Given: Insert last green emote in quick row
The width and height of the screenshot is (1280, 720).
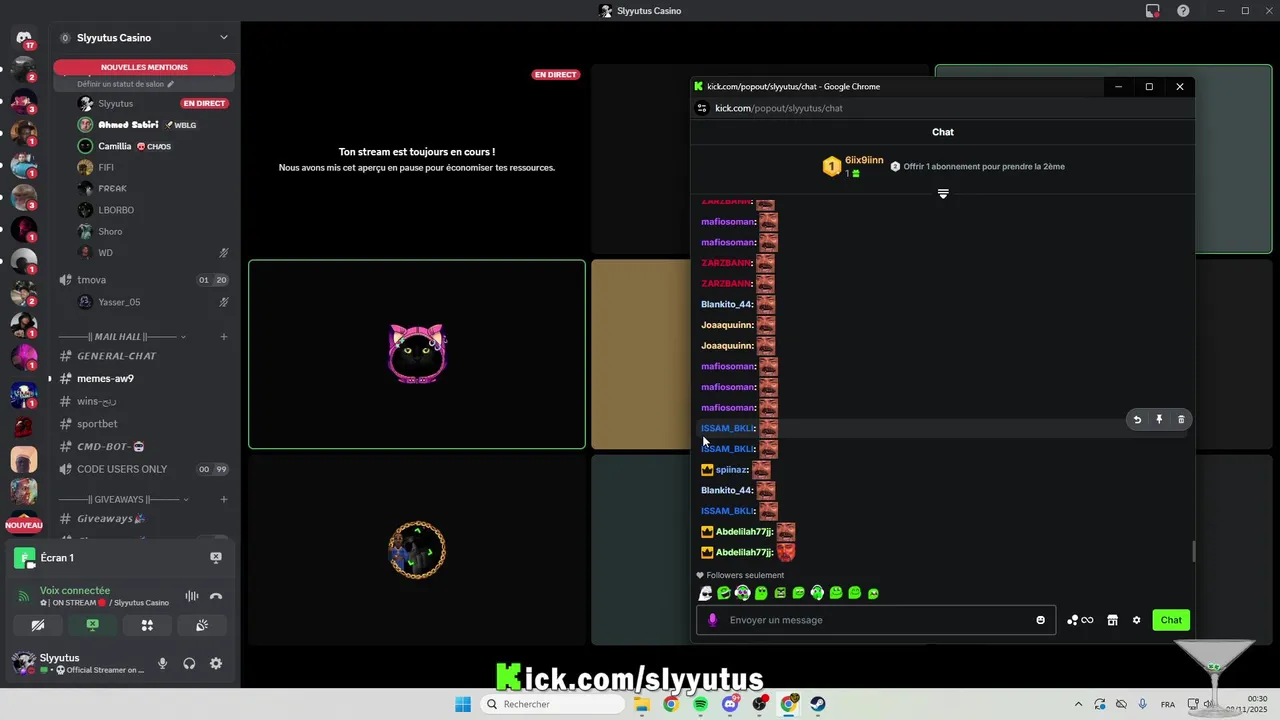Looking at the screenshot, I should tap(873, 593).
